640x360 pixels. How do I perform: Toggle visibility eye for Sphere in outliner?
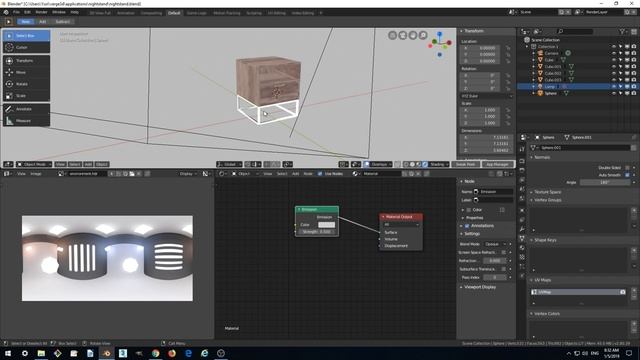click(613, 93)
